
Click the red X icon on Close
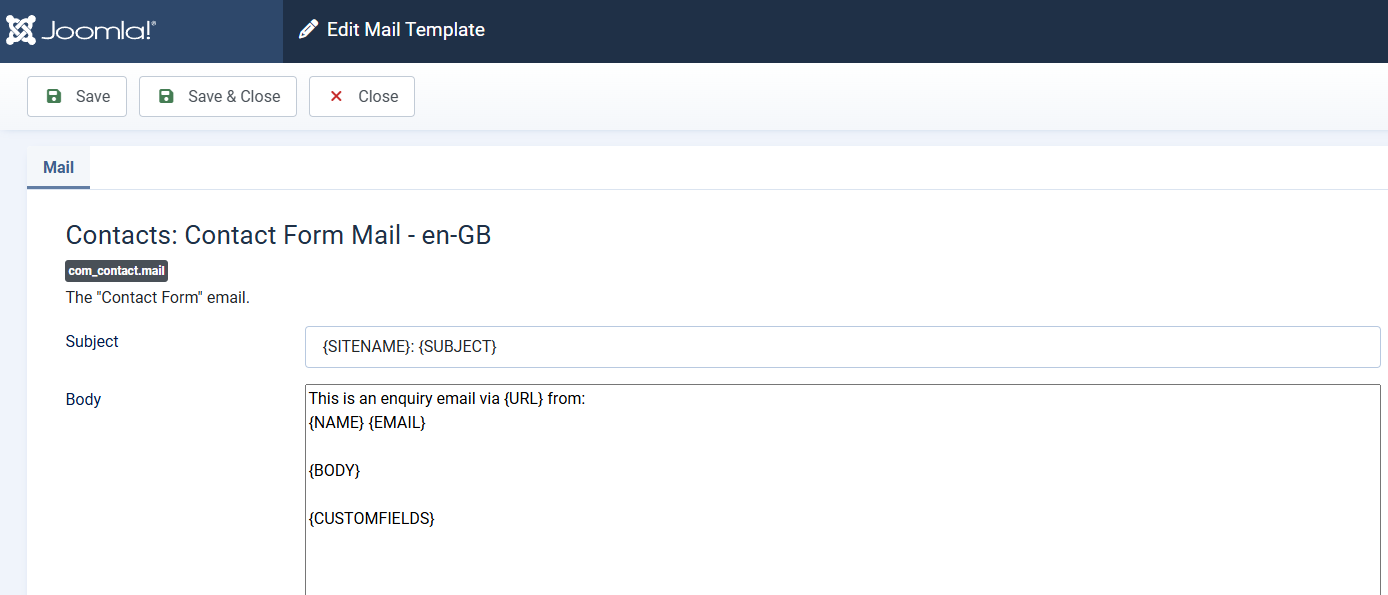pos(335,96)
